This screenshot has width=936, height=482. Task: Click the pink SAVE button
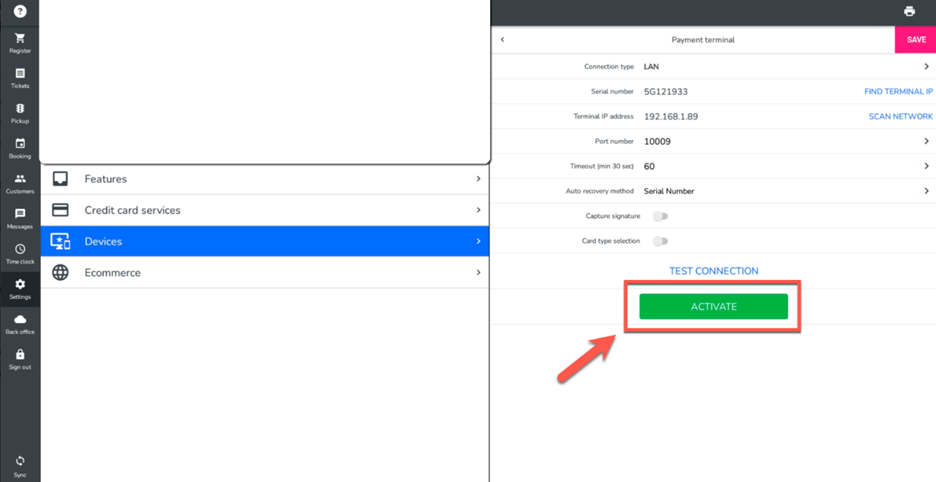[x=915, y=40]
